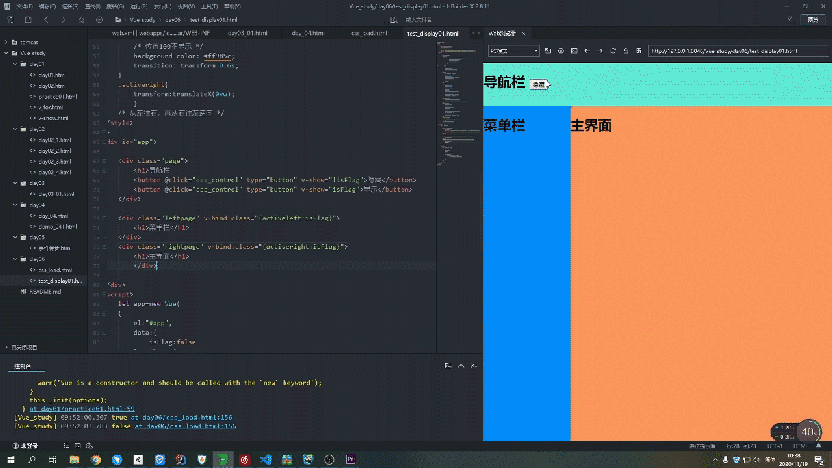This screenshot has width=832, height=468.
Task: Select the console panel tab
Action: [x=22, y=366]
